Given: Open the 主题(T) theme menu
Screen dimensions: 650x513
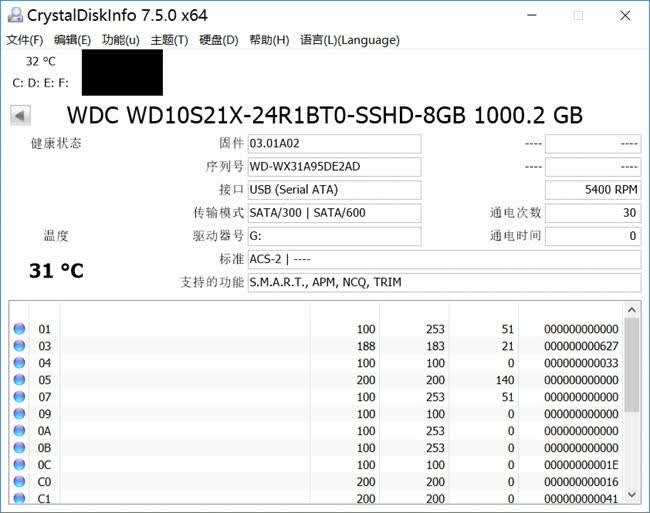Looking at the screenshot, I should click(x=169, y=40).
